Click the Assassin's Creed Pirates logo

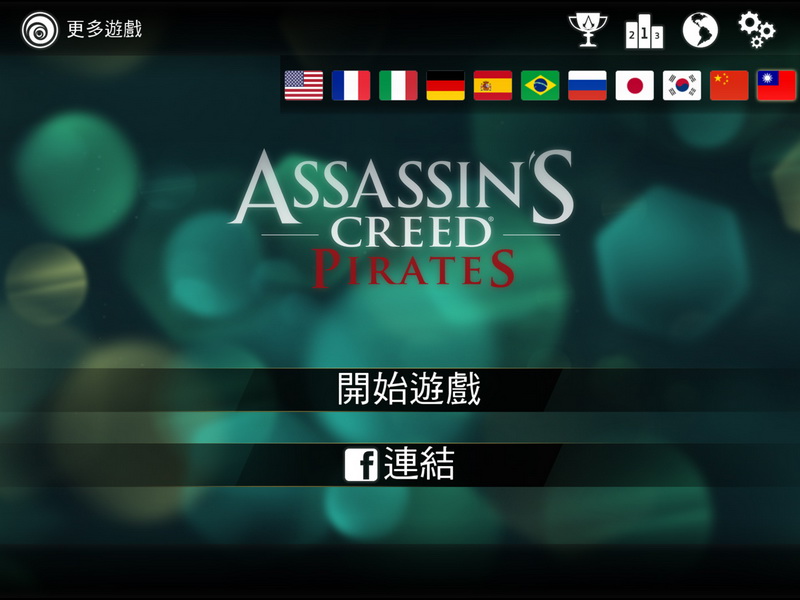point(401,218)
